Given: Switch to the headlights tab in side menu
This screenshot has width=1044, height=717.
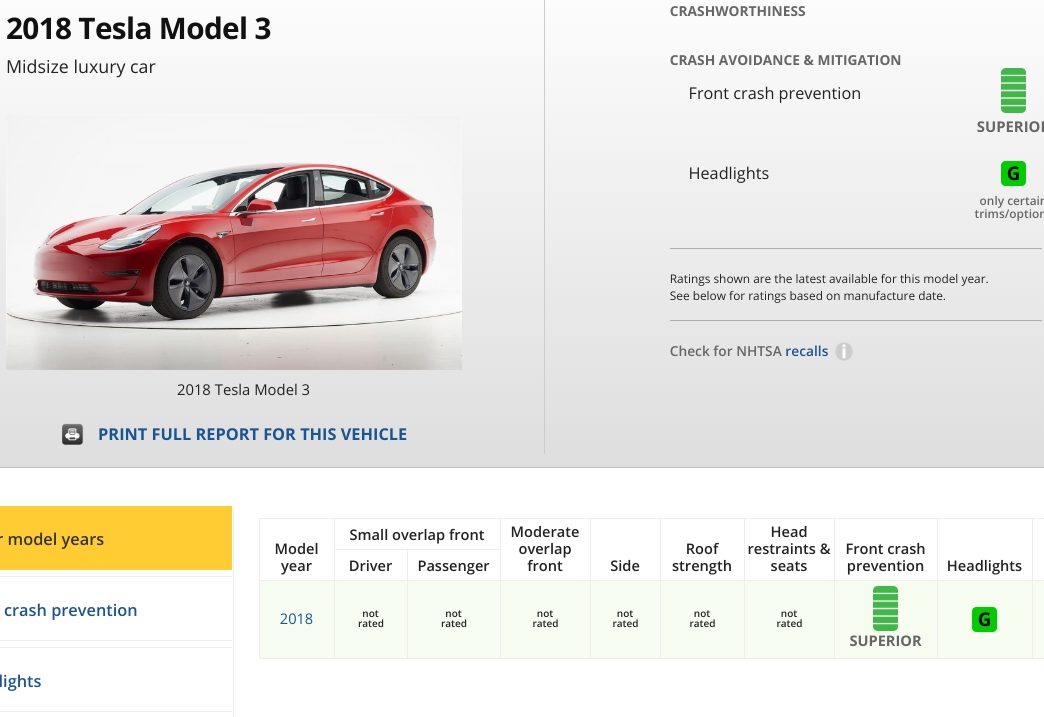Looking at the screenshot, I should (116, 681).
